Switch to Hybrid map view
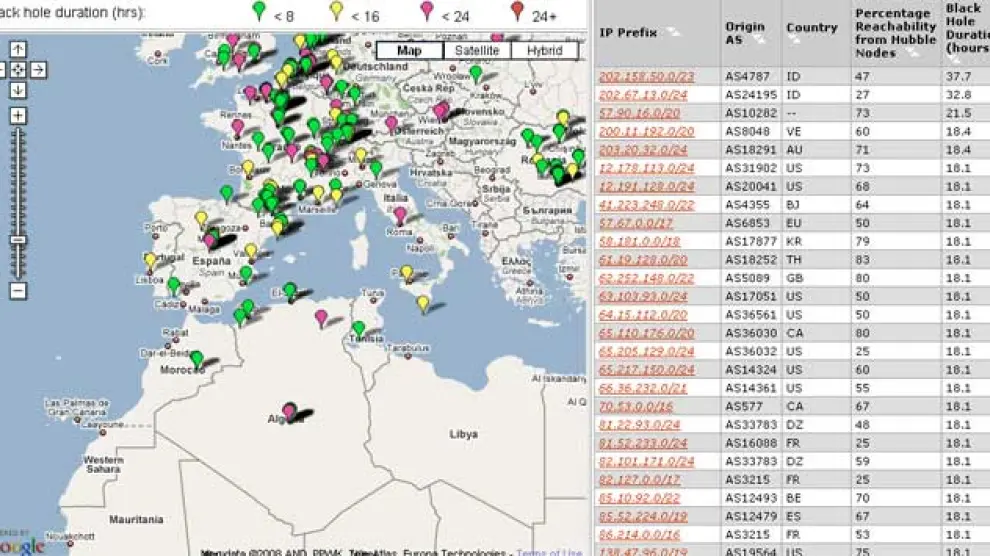Screen dimensions: 990x556 (x=545, y=50)
